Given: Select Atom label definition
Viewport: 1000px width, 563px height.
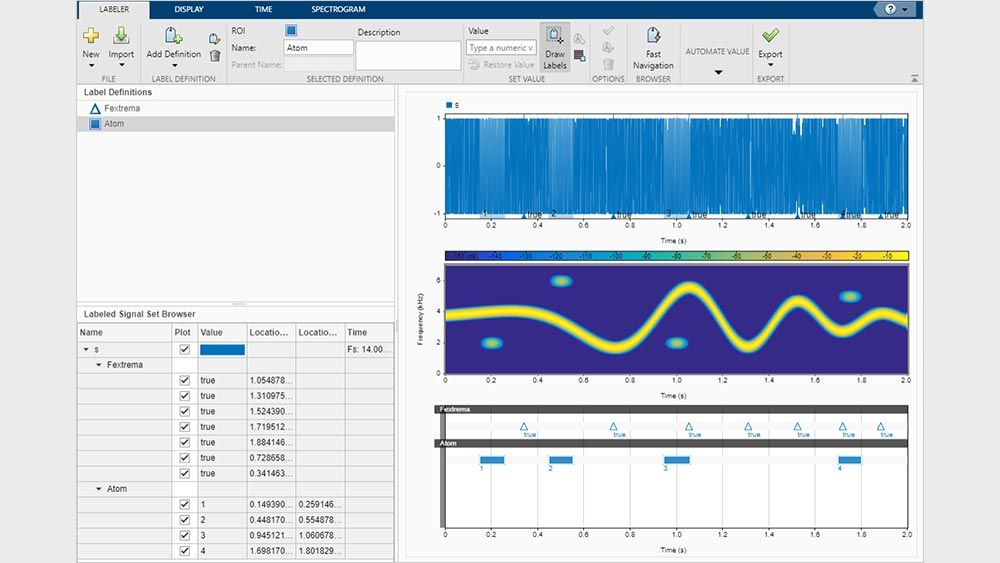Looking at the screenshot, I should [113, 124].
